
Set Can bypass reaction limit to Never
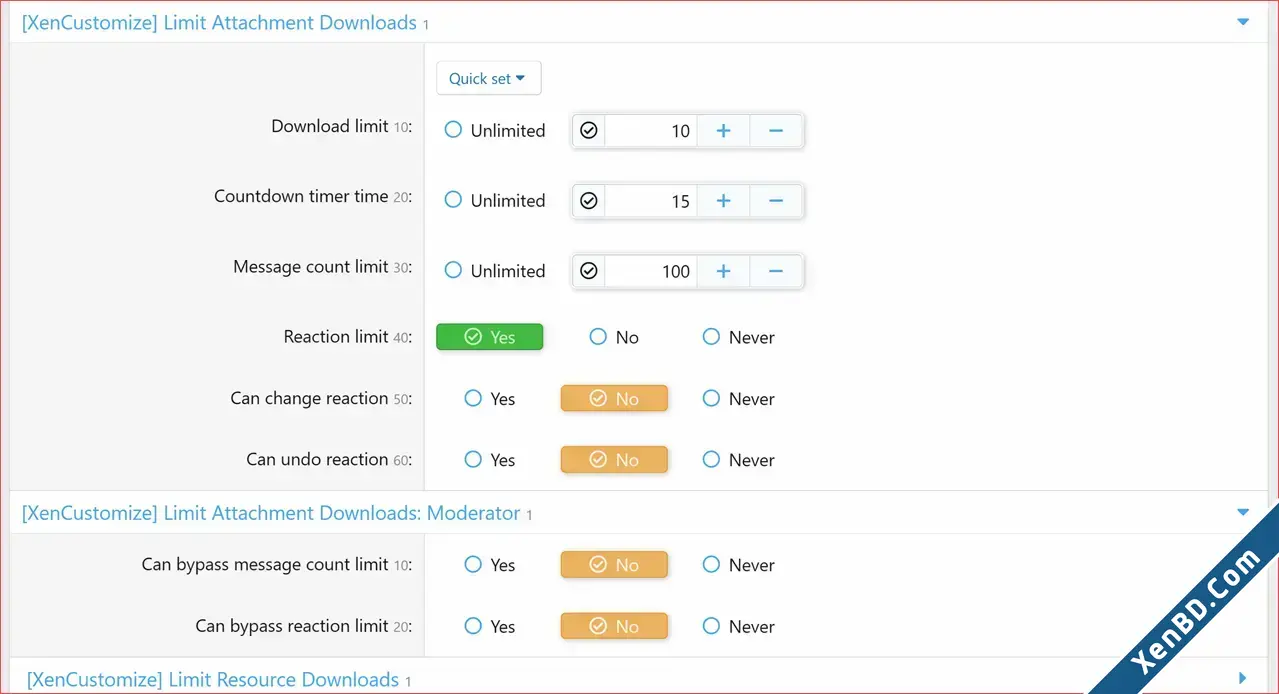point(738,627)
